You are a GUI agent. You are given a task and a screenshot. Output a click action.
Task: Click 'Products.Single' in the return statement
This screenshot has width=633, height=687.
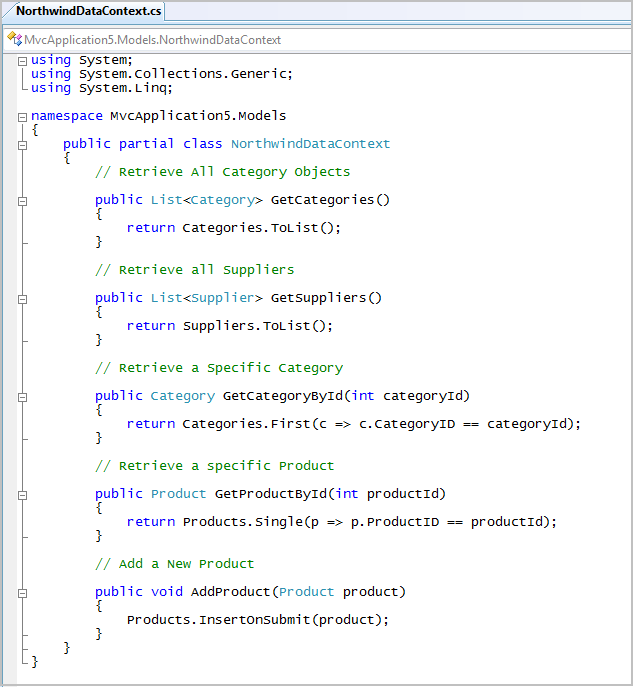point(243,522)
